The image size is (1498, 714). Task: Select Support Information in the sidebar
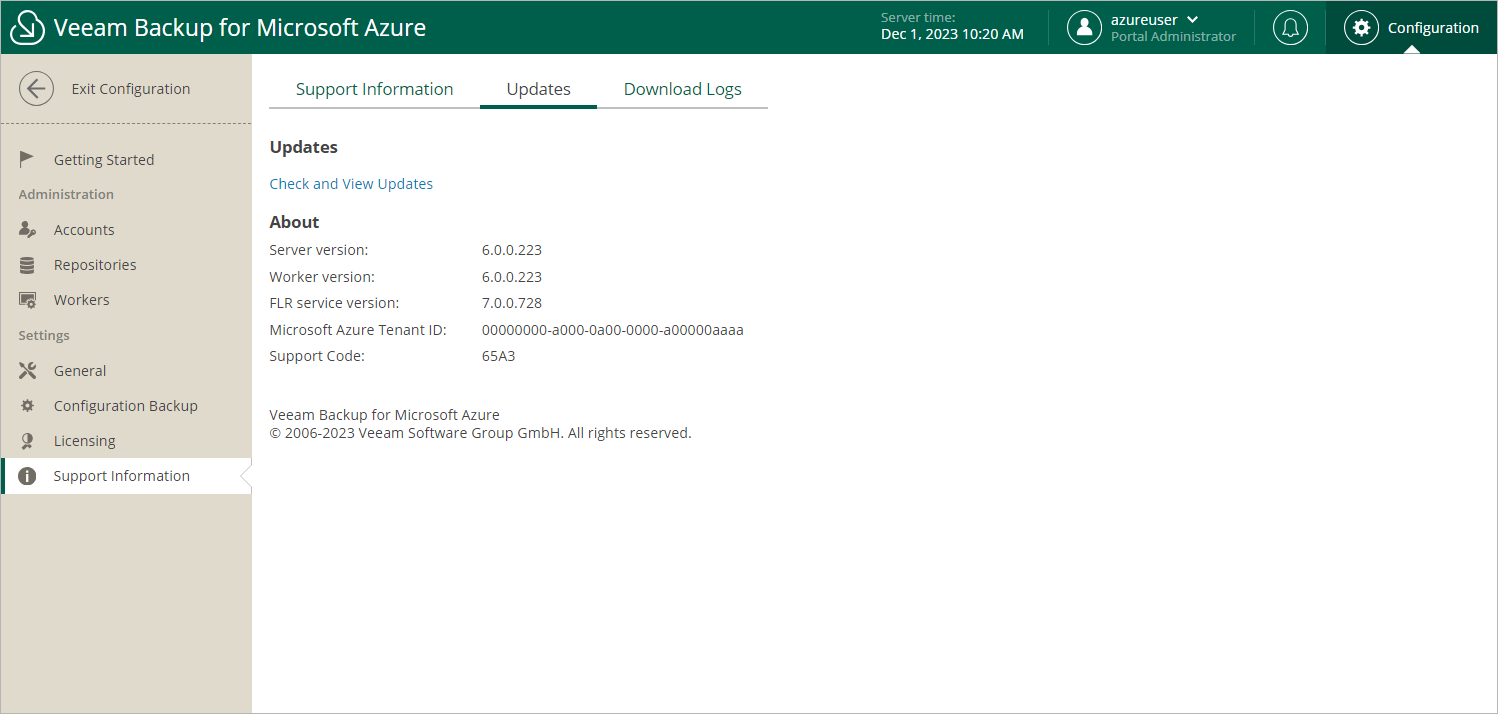click(126, 476)
